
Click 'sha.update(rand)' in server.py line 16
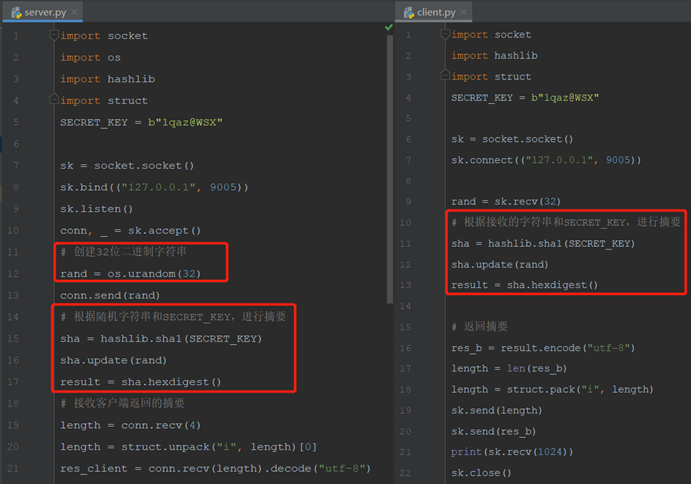click(x=113, y=360)
